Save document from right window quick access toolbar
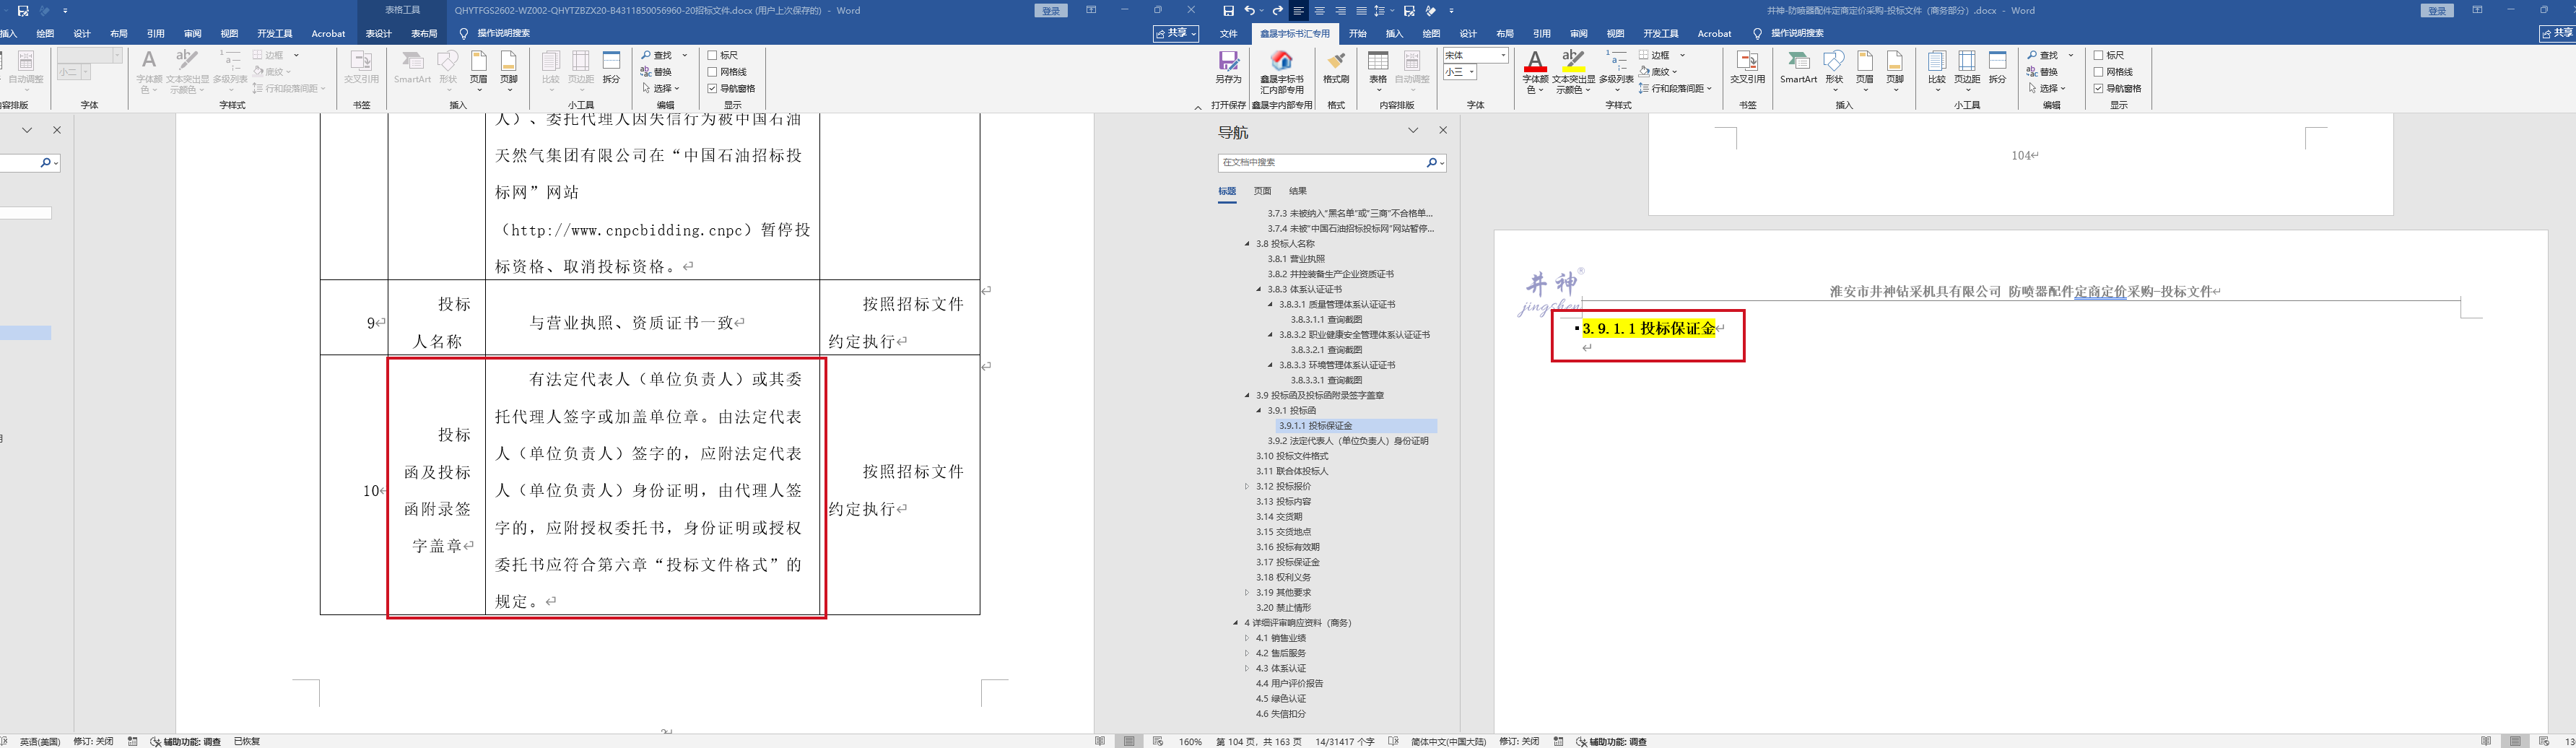The width and height of the screenshot is (2576, 748). tap(1228, 11)
